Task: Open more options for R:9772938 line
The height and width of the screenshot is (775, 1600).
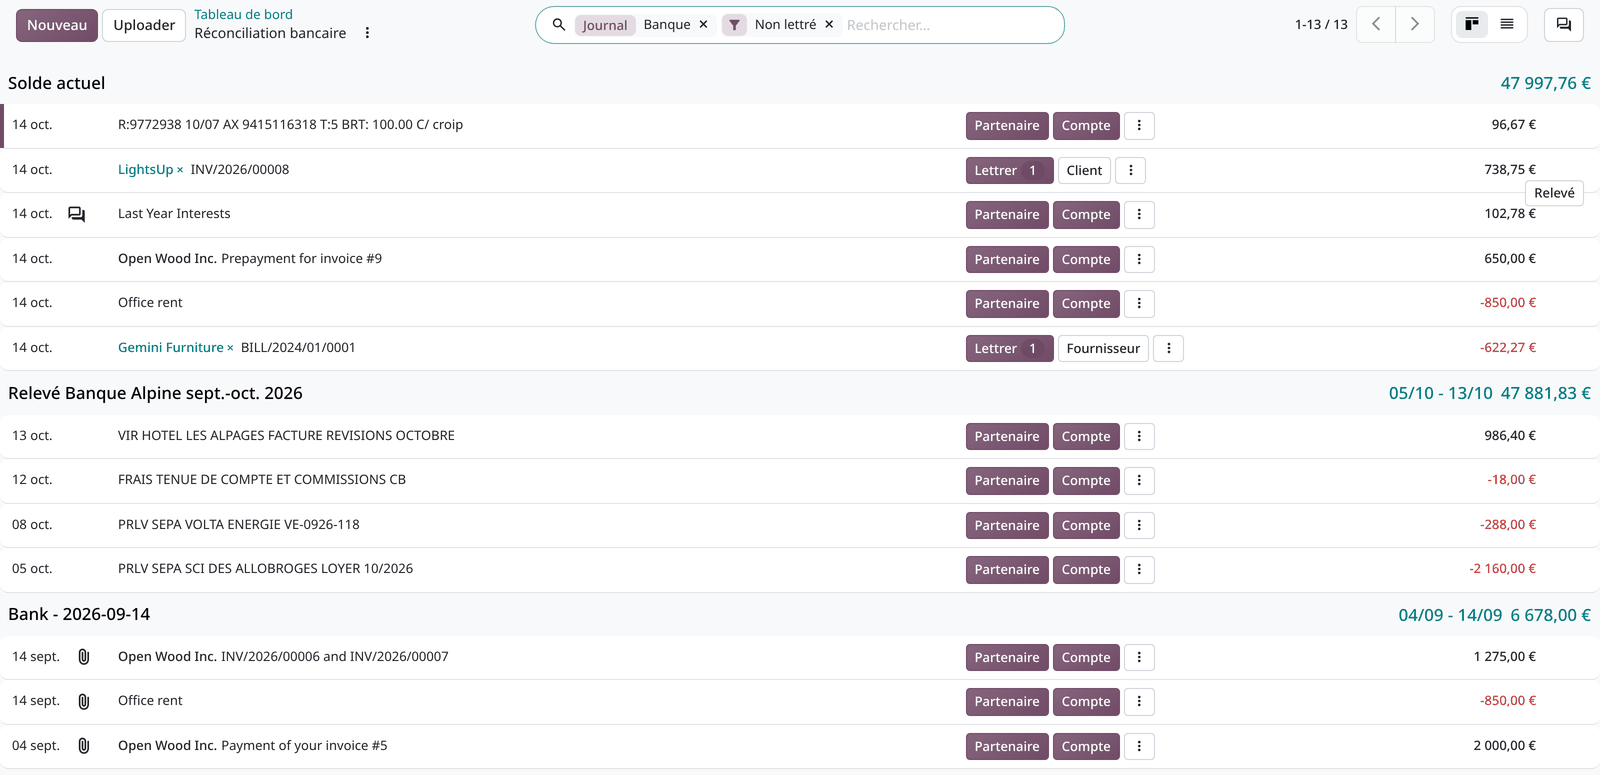Action: click(x=1139, y=126)
